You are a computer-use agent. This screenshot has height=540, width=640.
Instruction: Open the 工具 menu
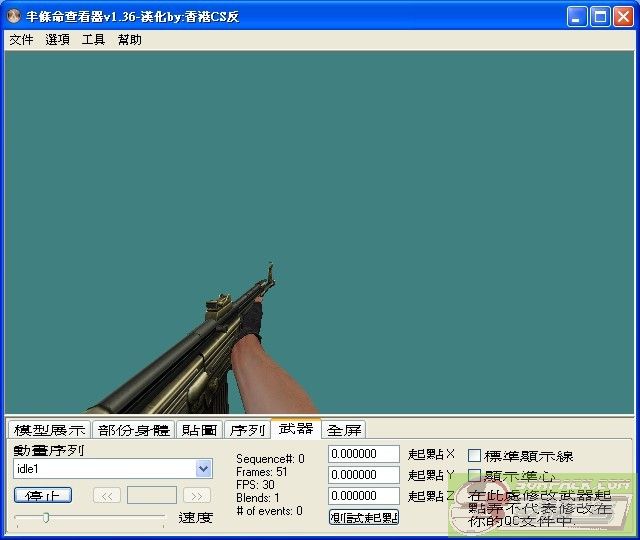pyautogui.click(x=93, y=40)
